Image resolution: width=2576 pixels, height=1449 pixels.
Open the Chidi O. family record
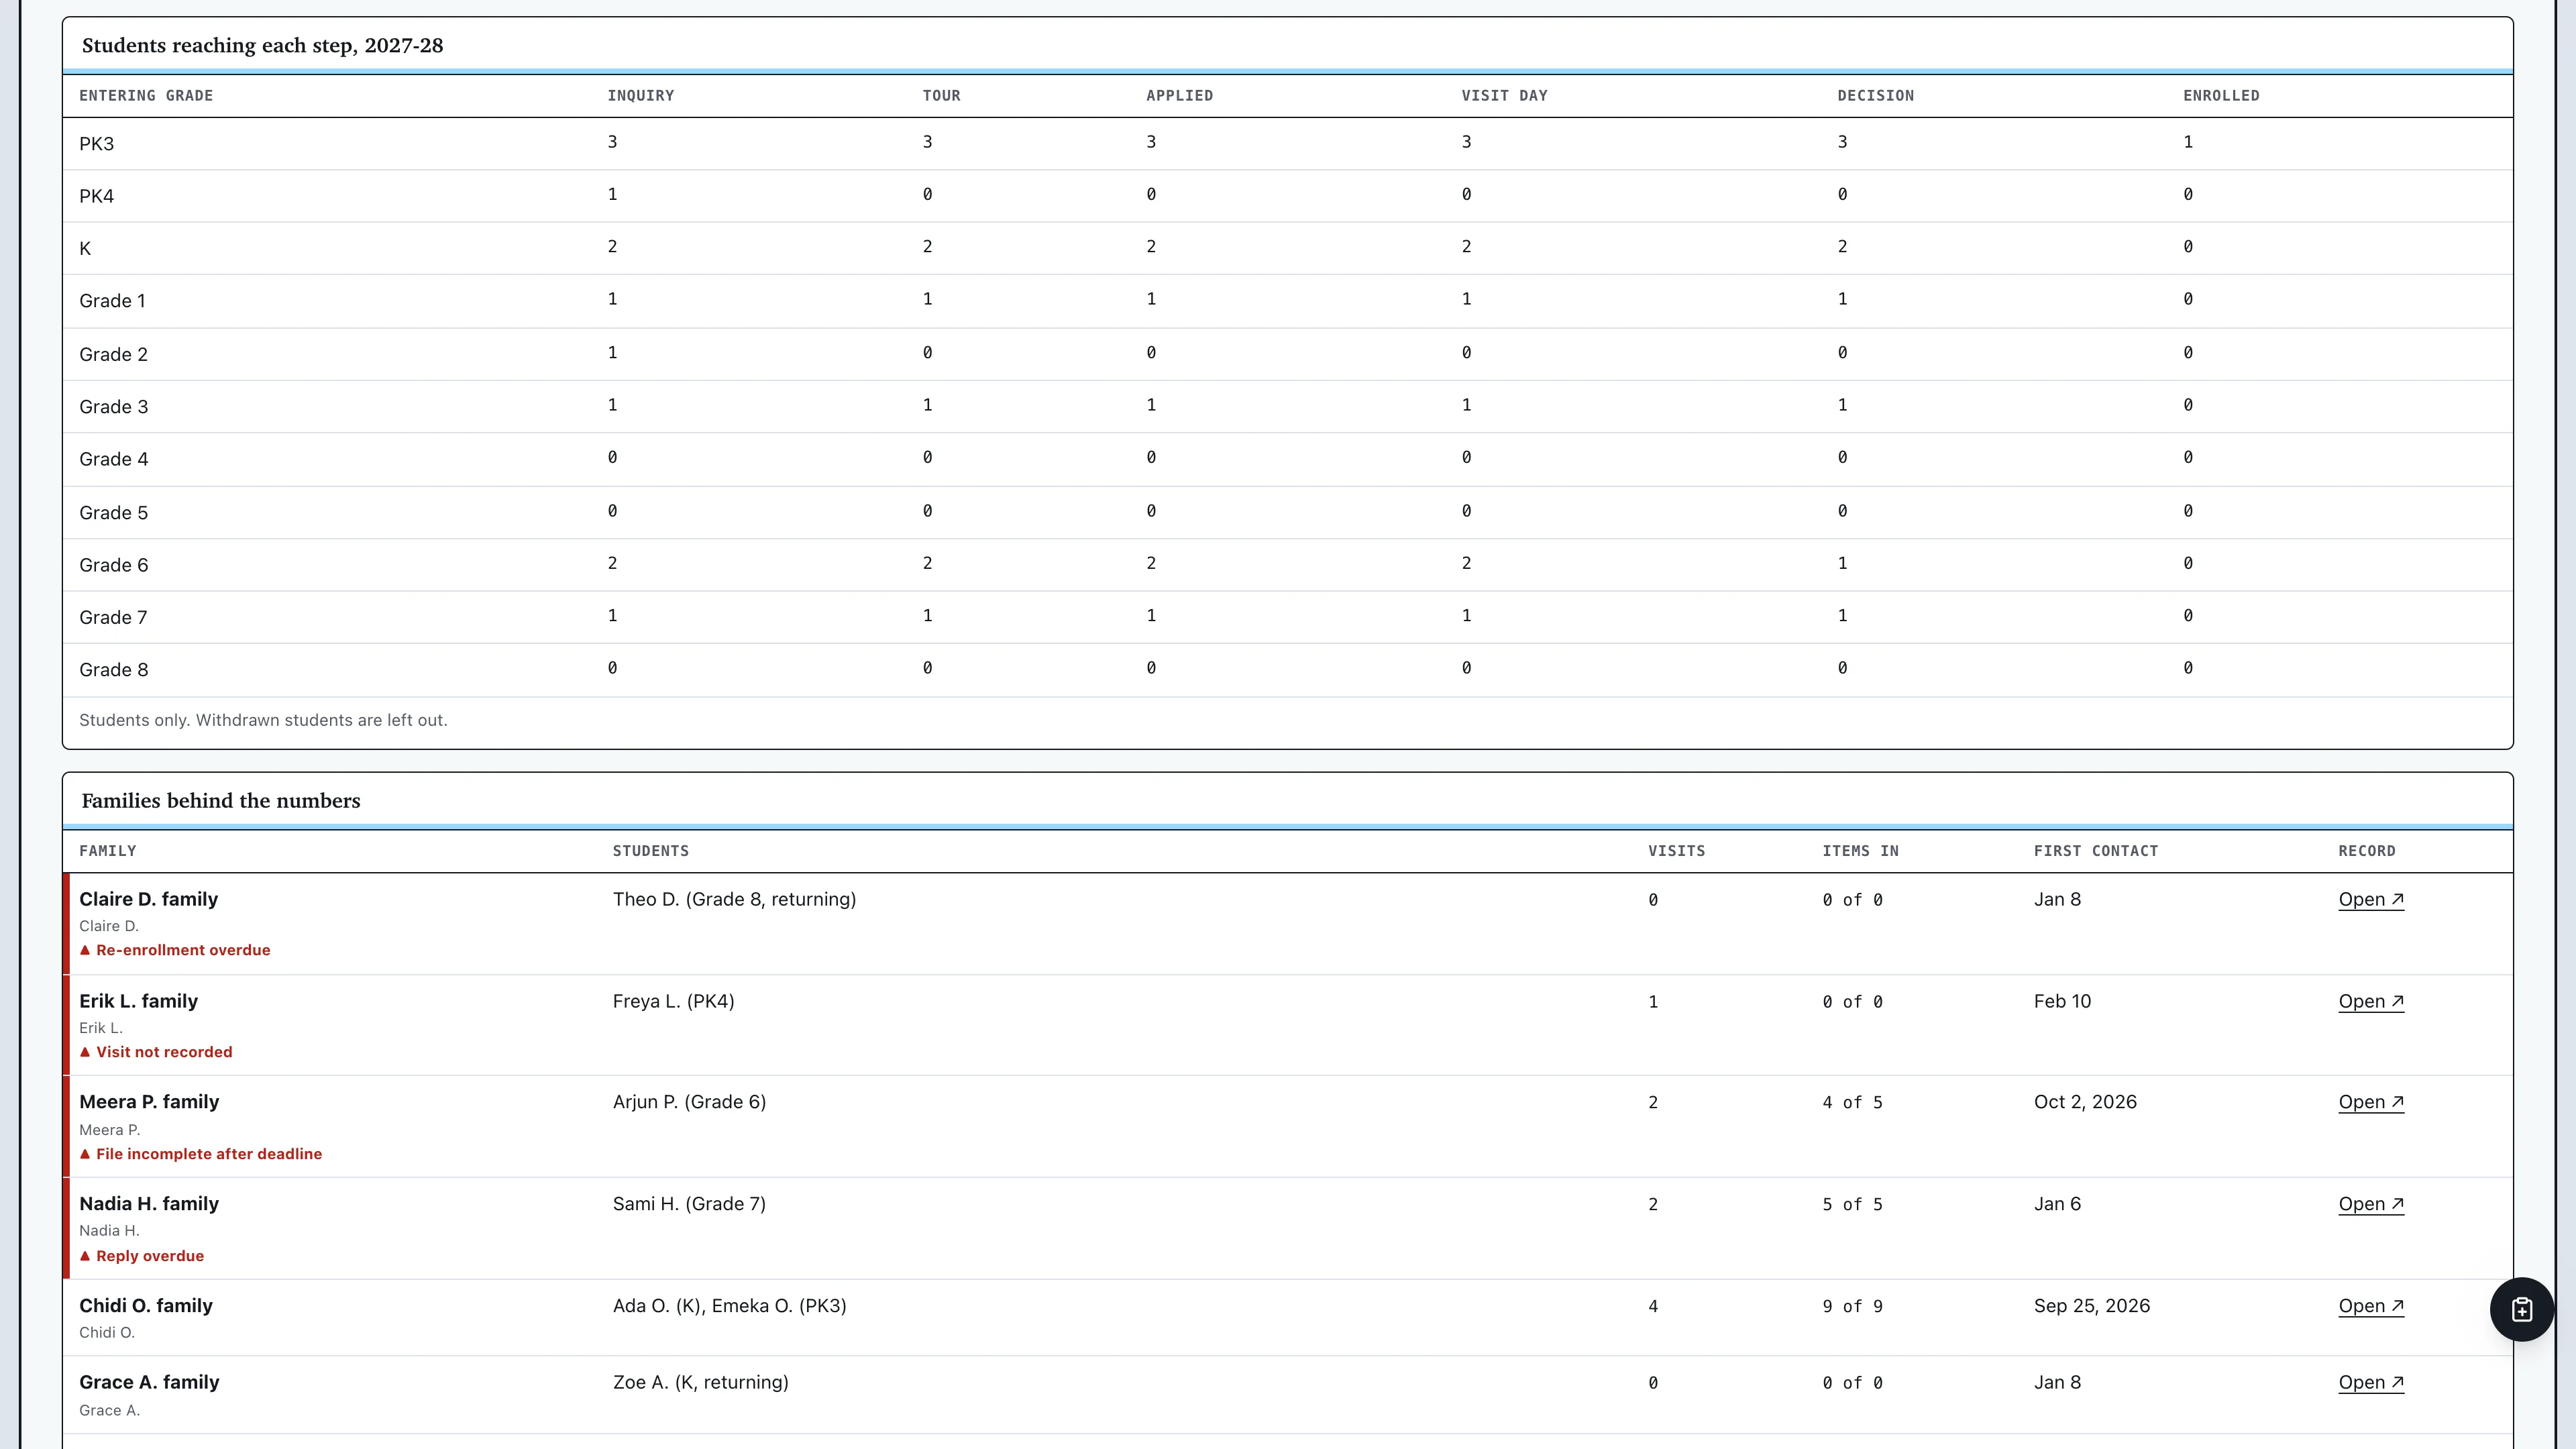point(2370,1306)
